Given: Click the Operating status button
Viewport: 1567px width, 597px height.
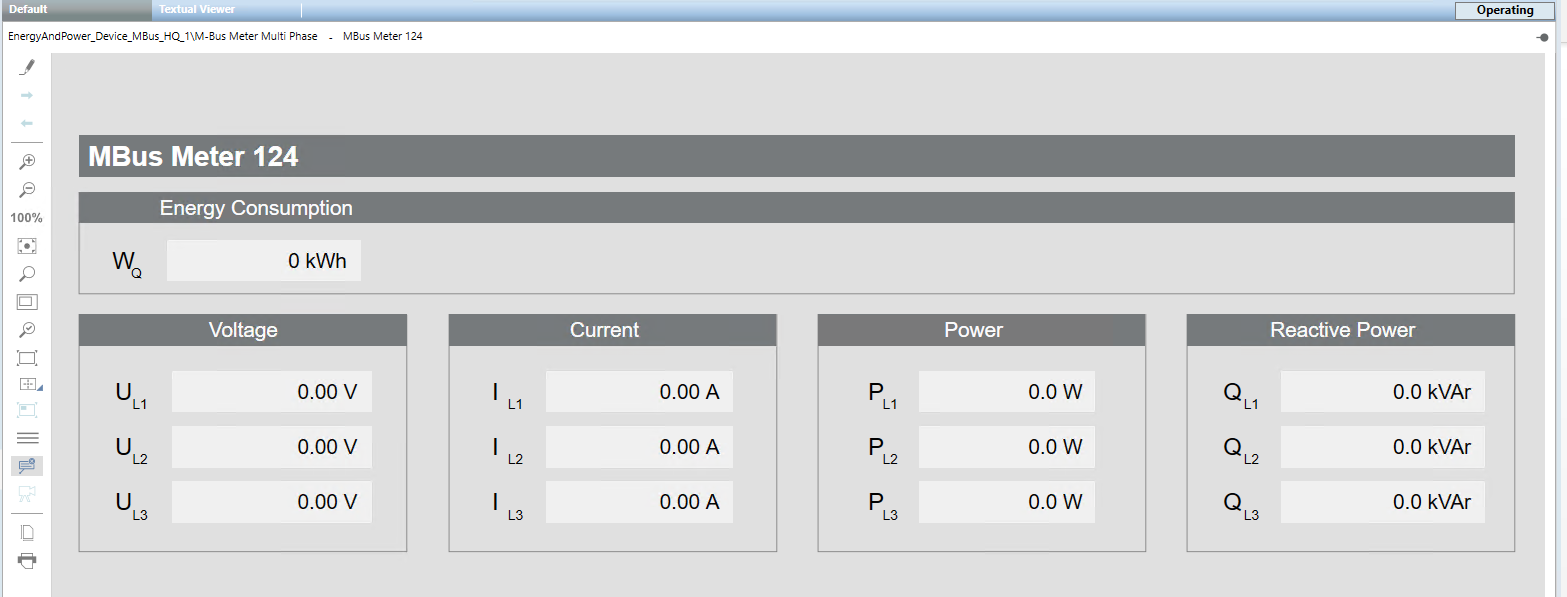Looking at the screenshot, I should (1504, 10).
